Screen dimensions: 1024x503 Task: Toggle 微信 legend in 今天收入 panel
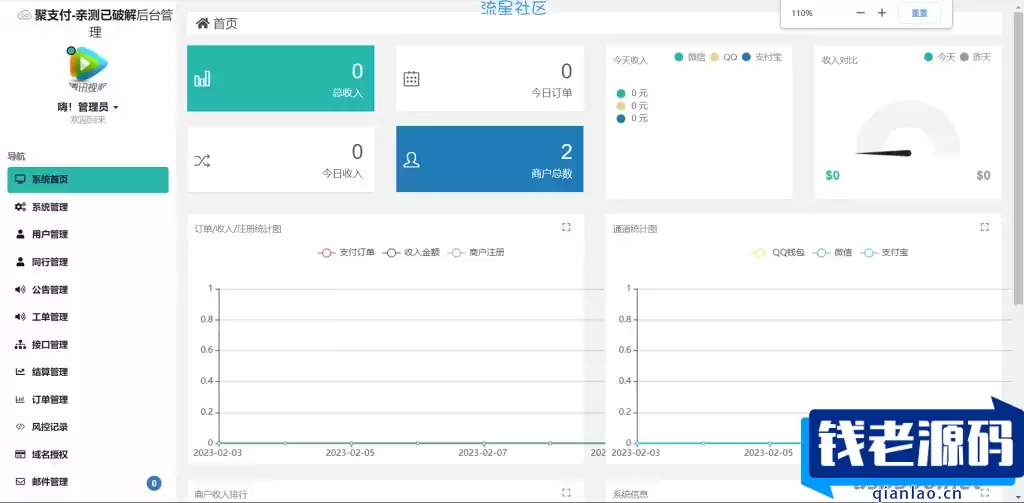pyautogui.click(x=690, y=57)
